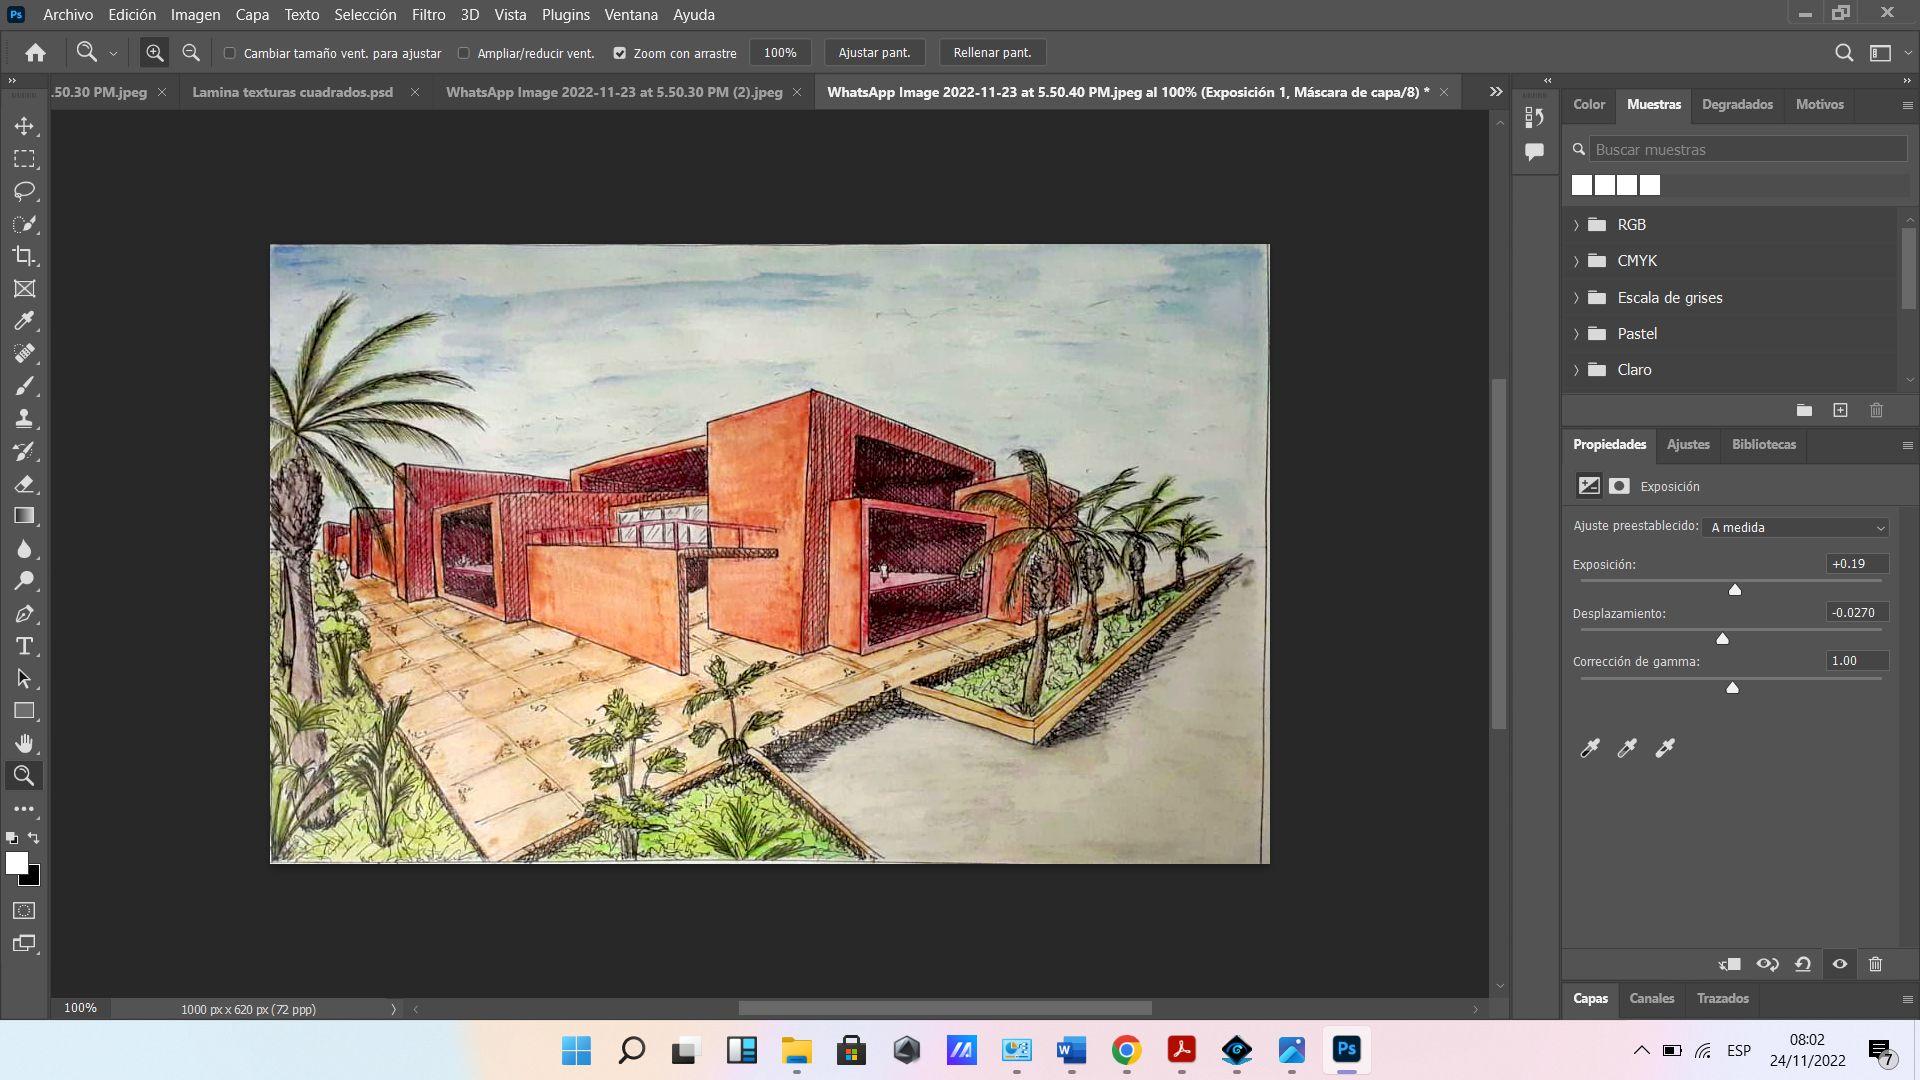Select the Horizontal Type tool
Image resolution: width=1920 pixels, height=1080 pixels.
(x=24, y=646)
